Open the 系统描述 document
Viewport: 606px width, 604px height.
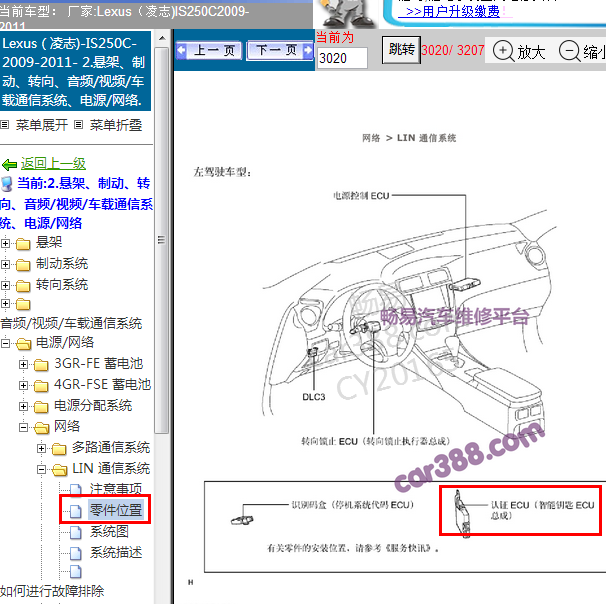click(116, 553)
